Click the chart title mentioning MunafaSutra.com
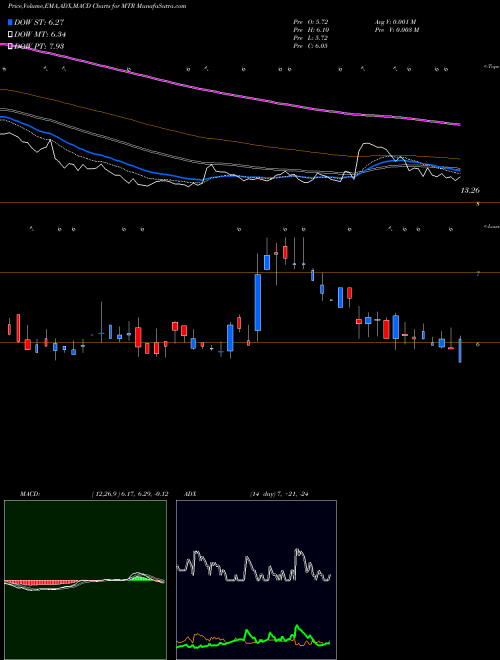This screenshot has width=500, height=660. [x=97, y=6]
